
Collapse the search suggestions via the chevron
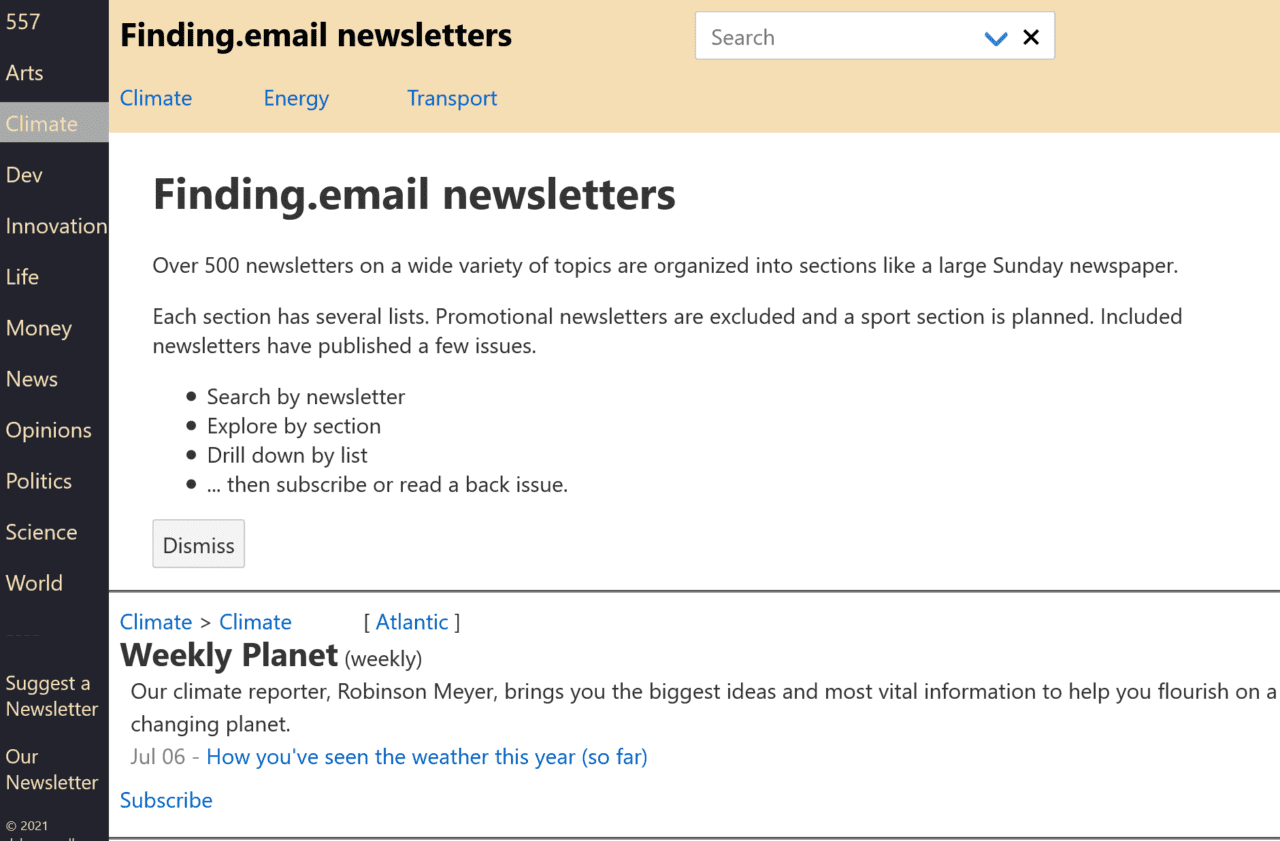[x=996, y=37]
